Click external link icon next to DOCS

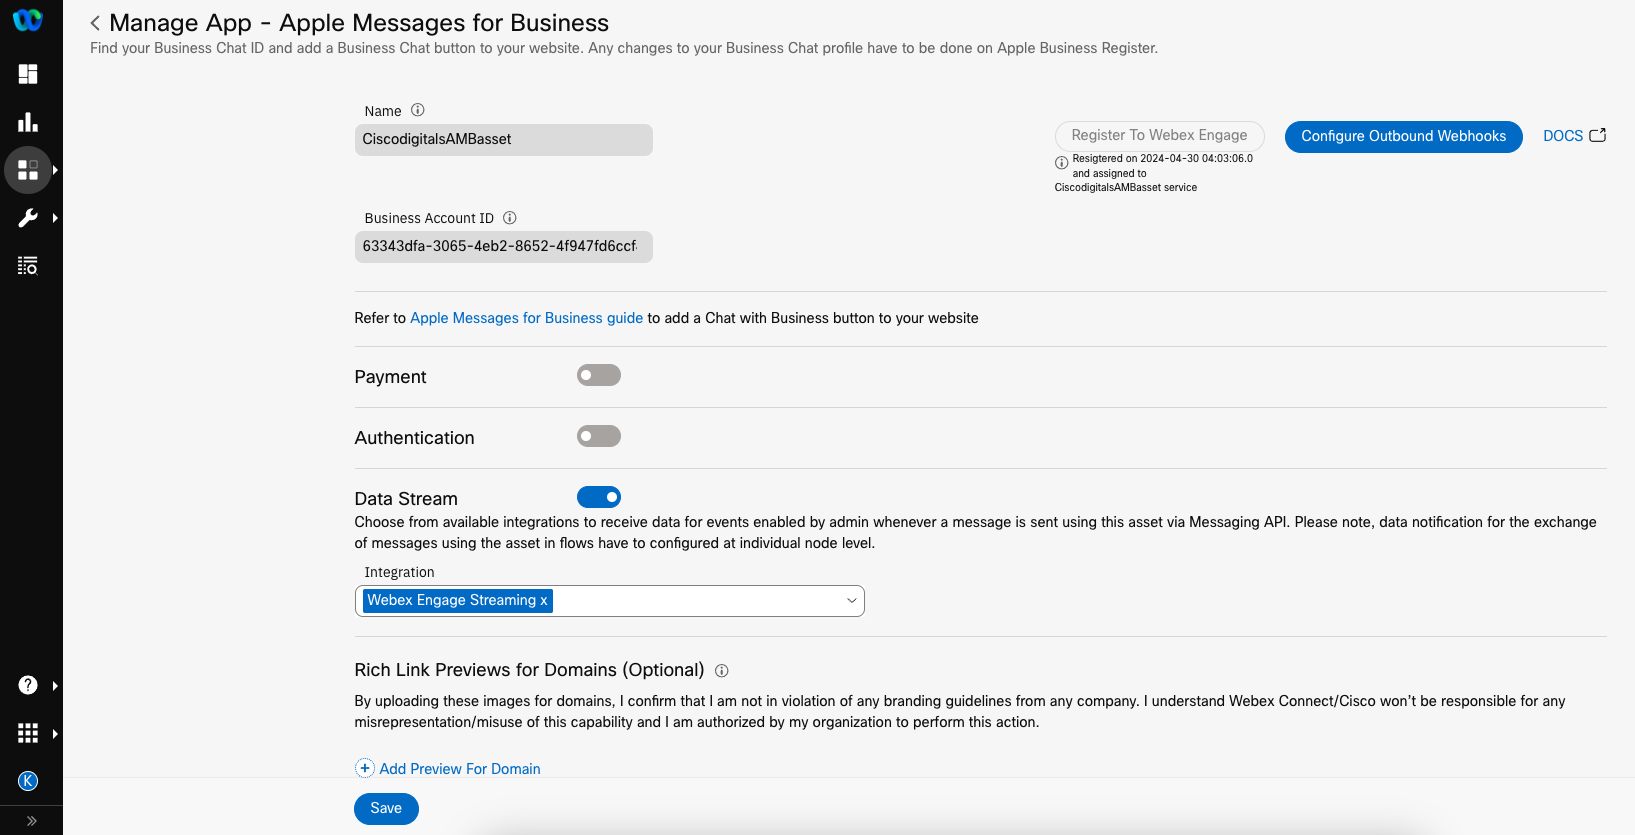[1598, 135]
